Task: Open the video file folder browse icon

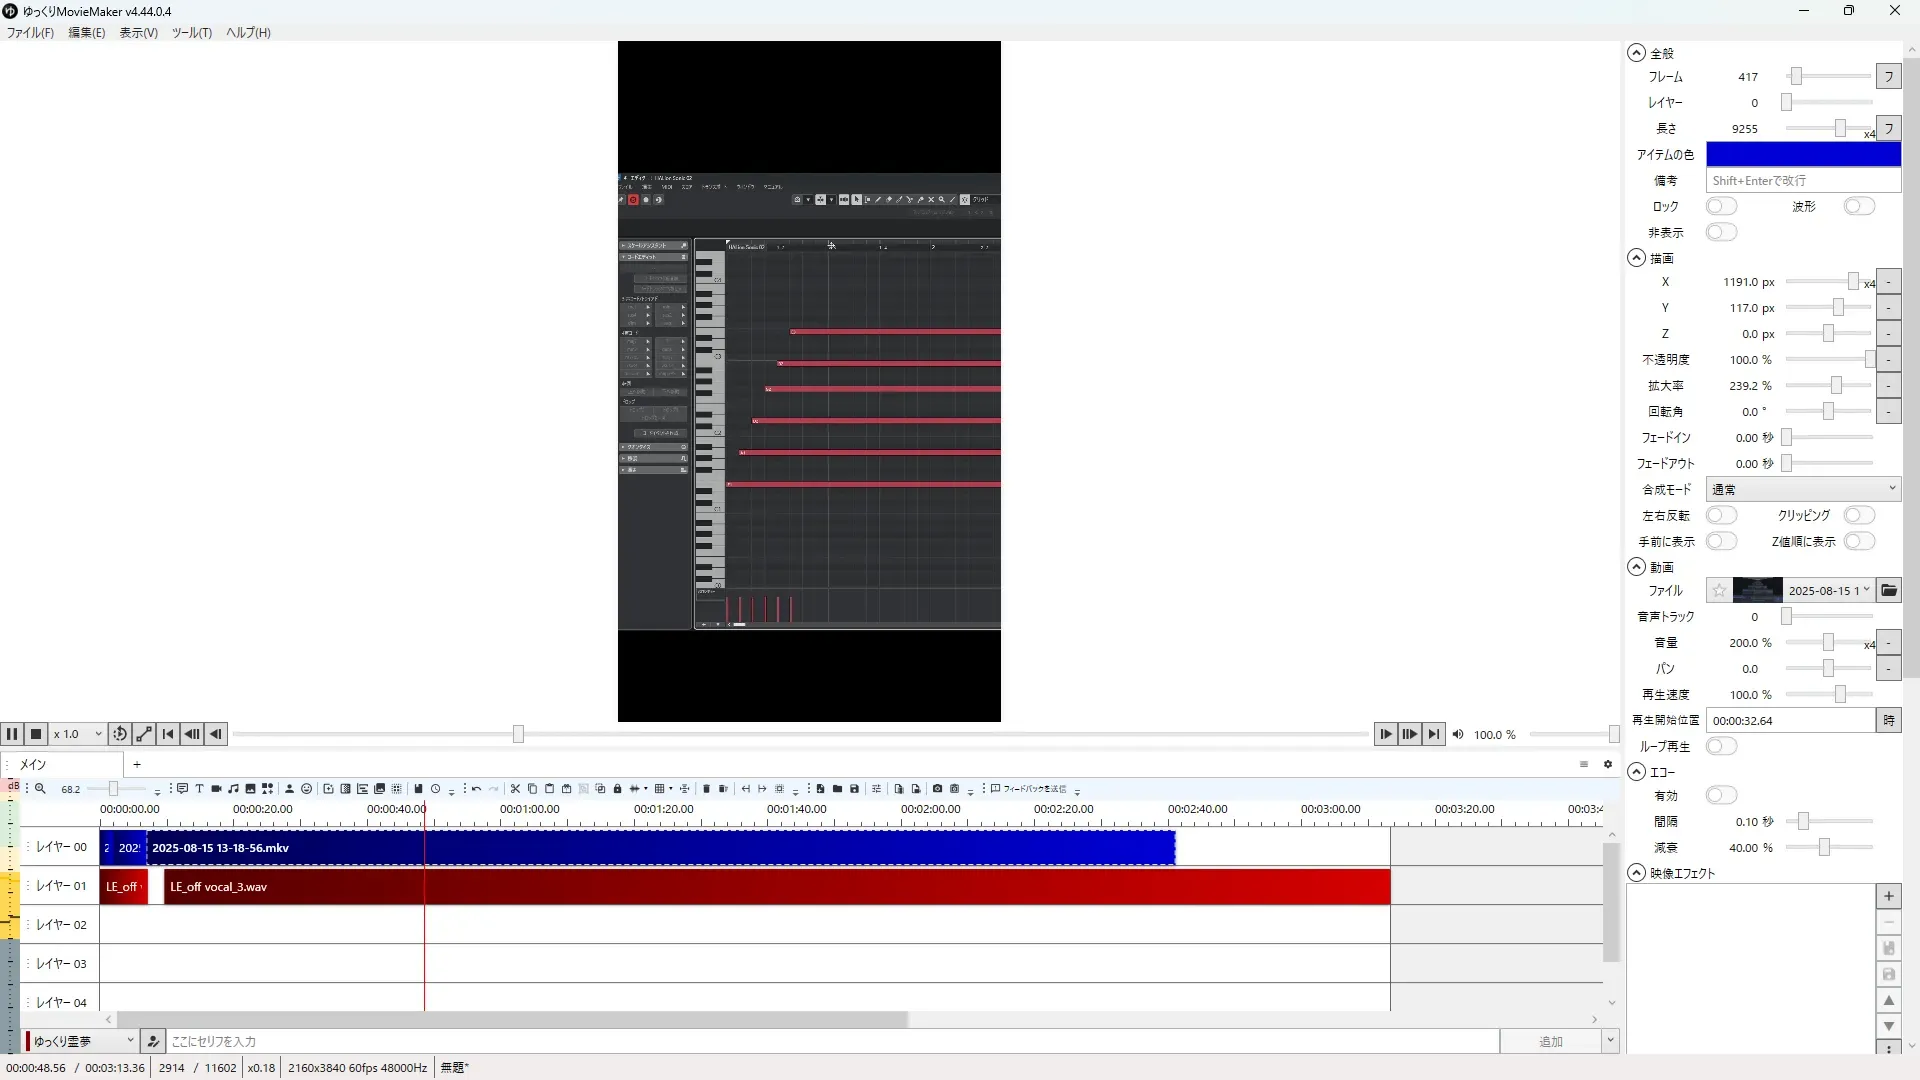Action: (x=1888, y=591)
